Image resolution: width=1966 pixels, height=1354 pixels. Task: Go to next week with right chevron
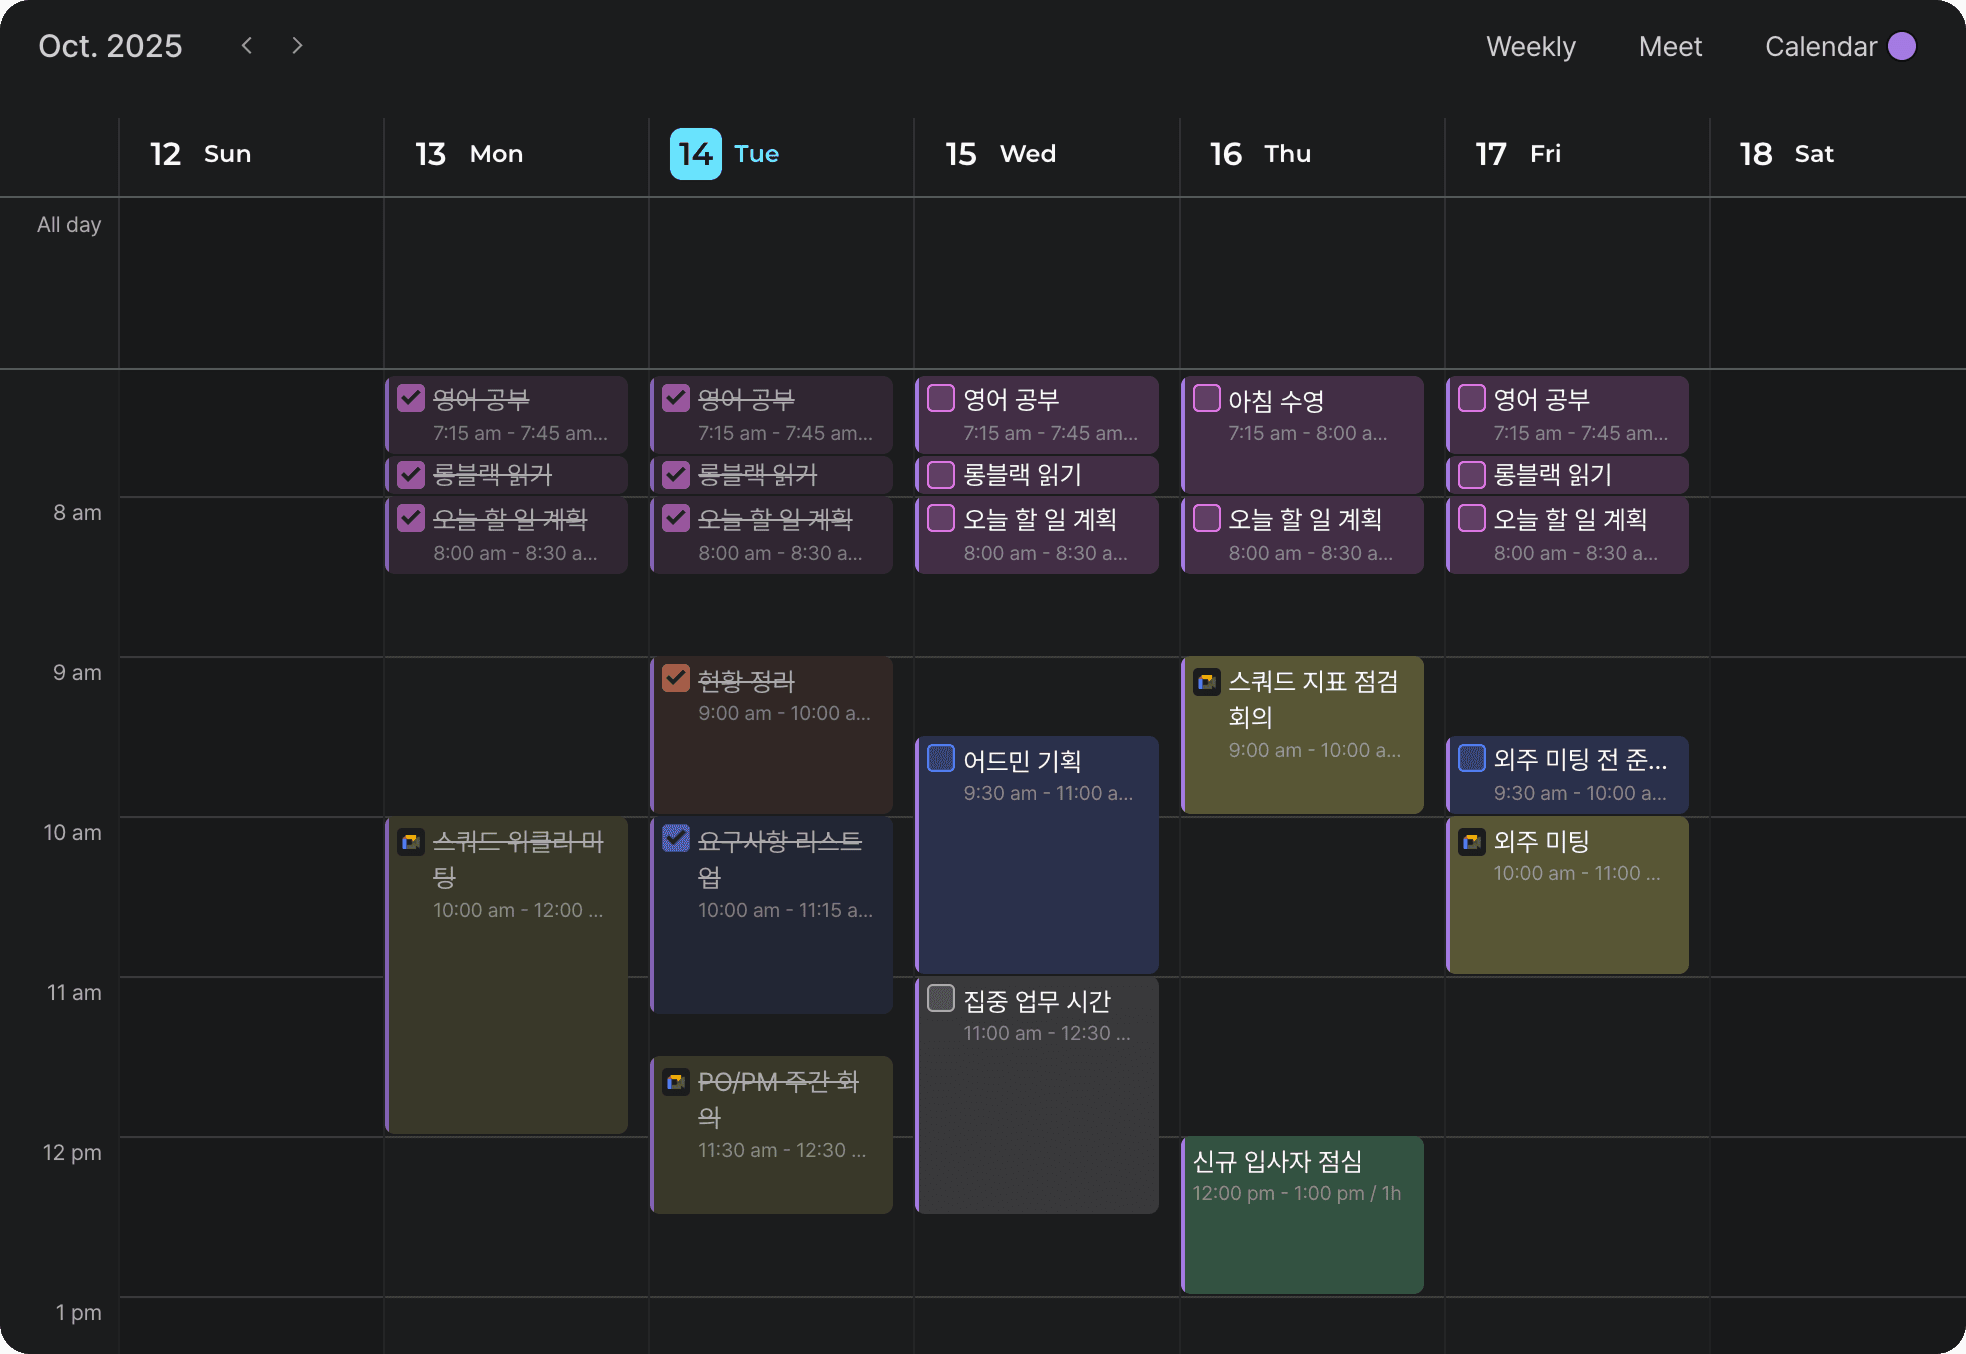[x=297, y=46]
